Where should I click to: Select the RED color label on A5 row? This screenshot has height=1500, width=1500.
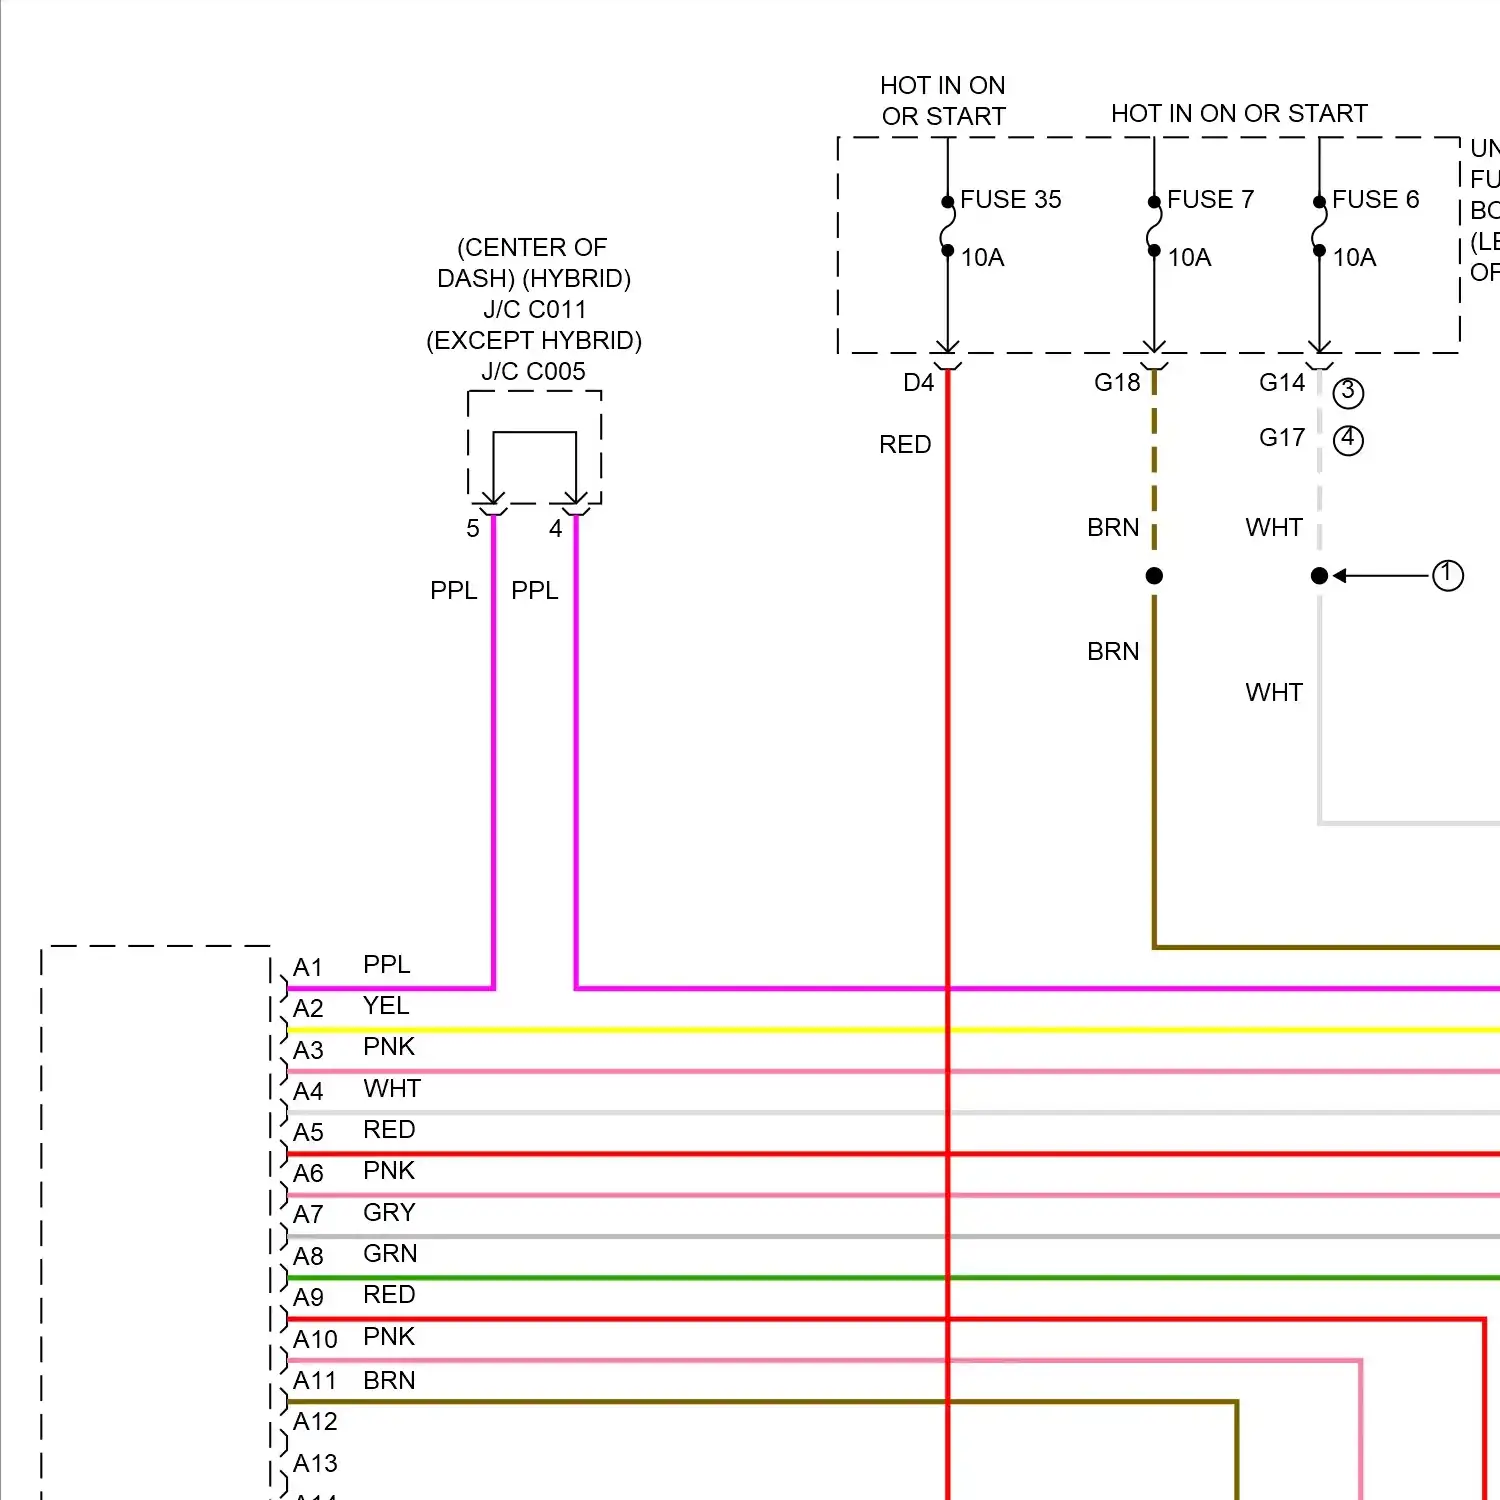click(x=389, y=1130)
